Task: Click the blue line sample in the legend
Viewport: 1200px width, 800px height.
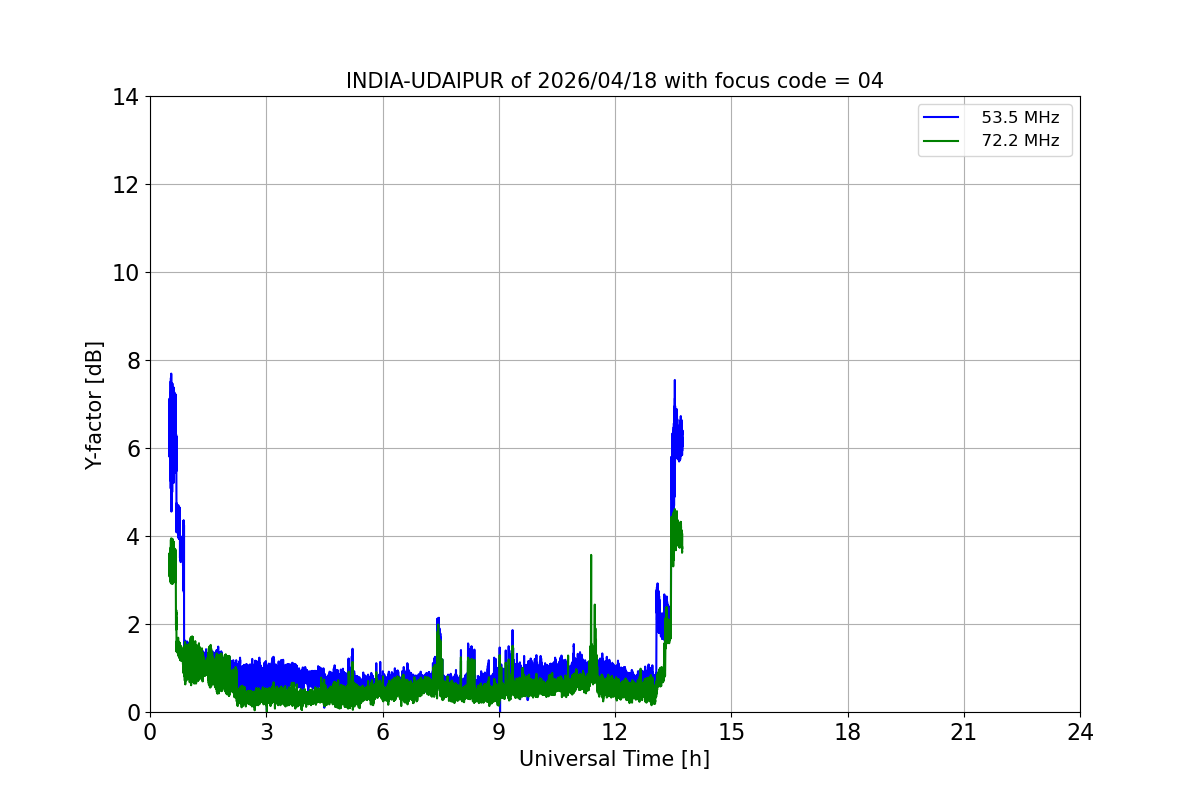Action: (942, 118)
